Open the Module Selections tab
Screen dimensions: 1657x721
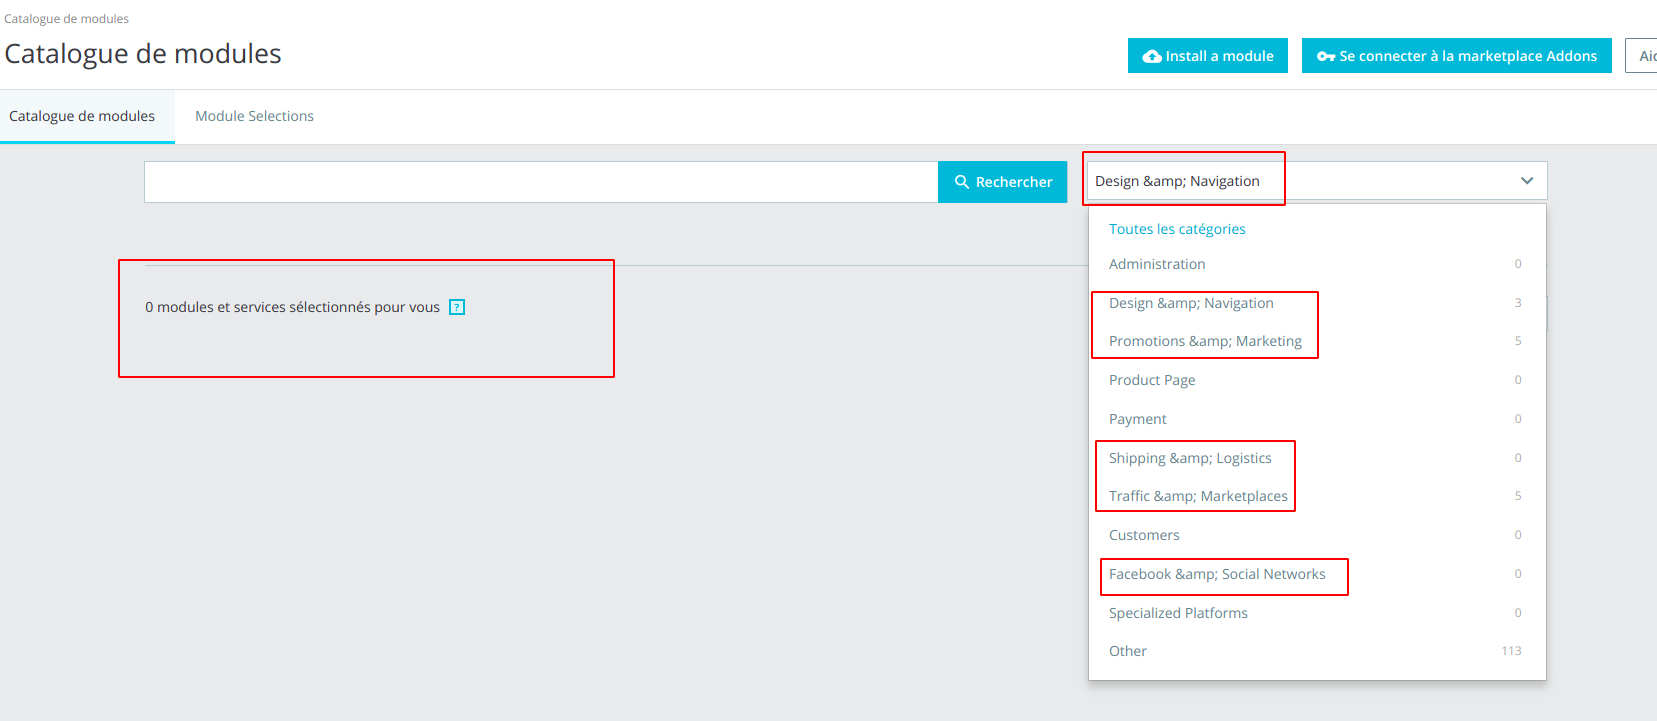pos(254,116)
